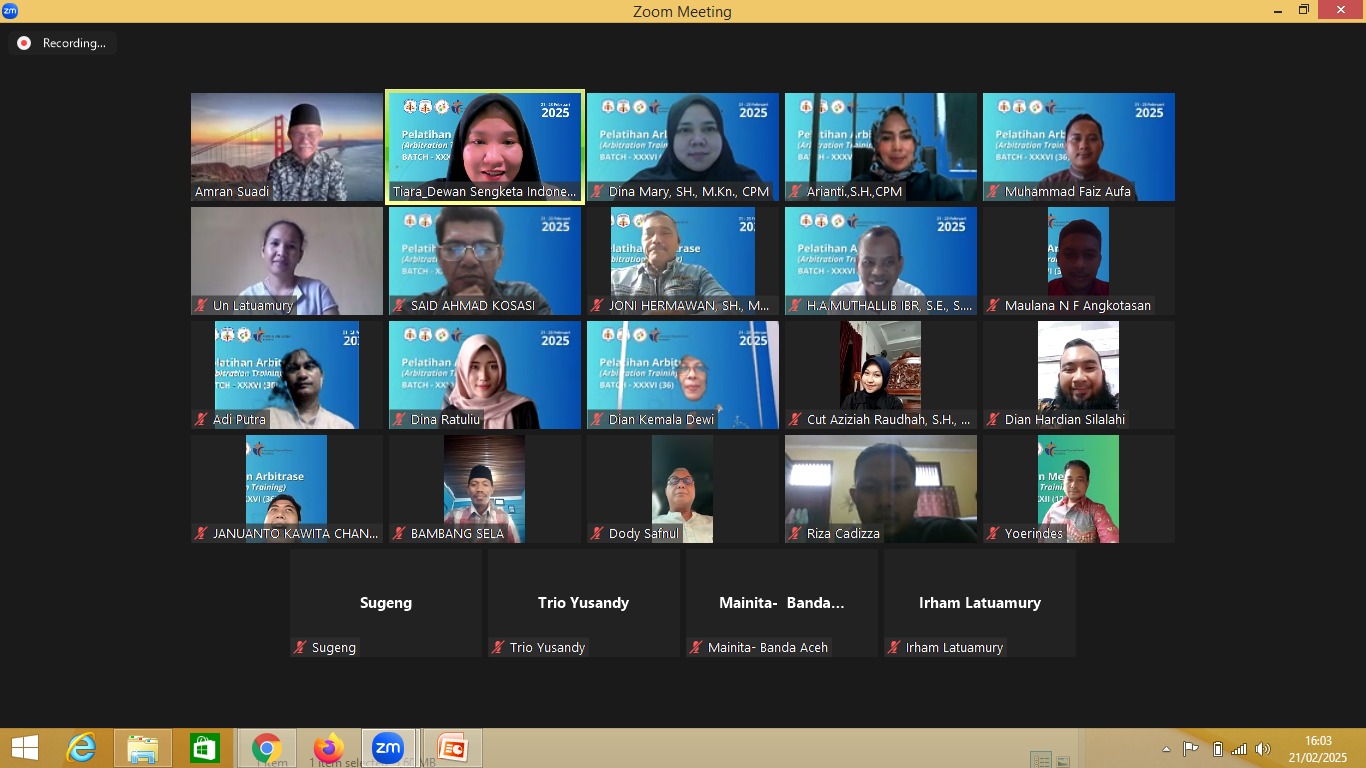Open the Action Center flag icon
Screen dimensions: 1366x768
[1190, 749]
